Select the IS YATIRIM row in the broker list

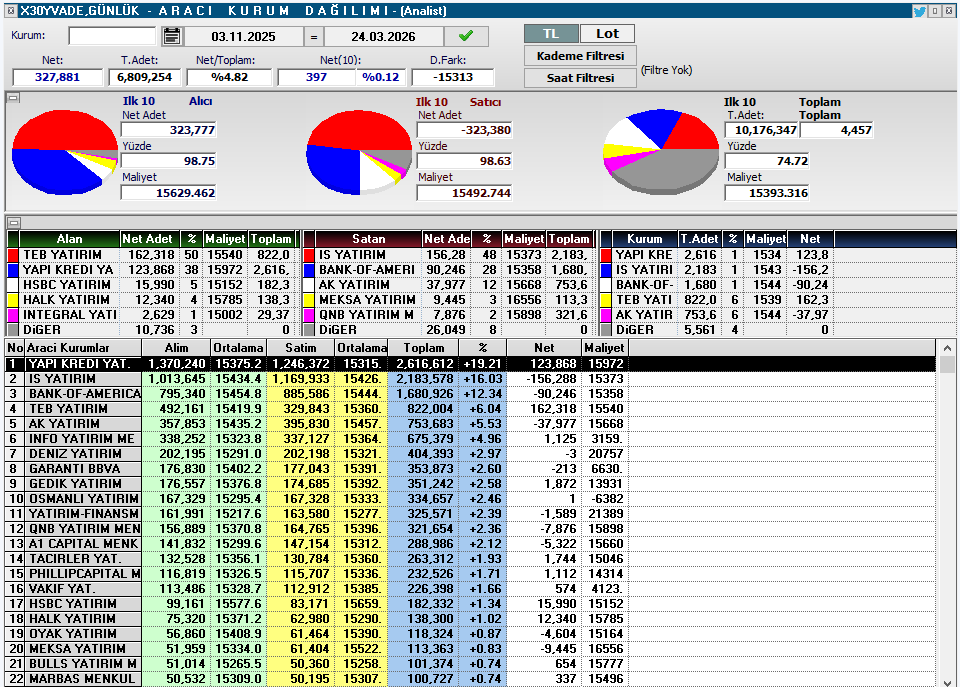[x=76, y=379]
